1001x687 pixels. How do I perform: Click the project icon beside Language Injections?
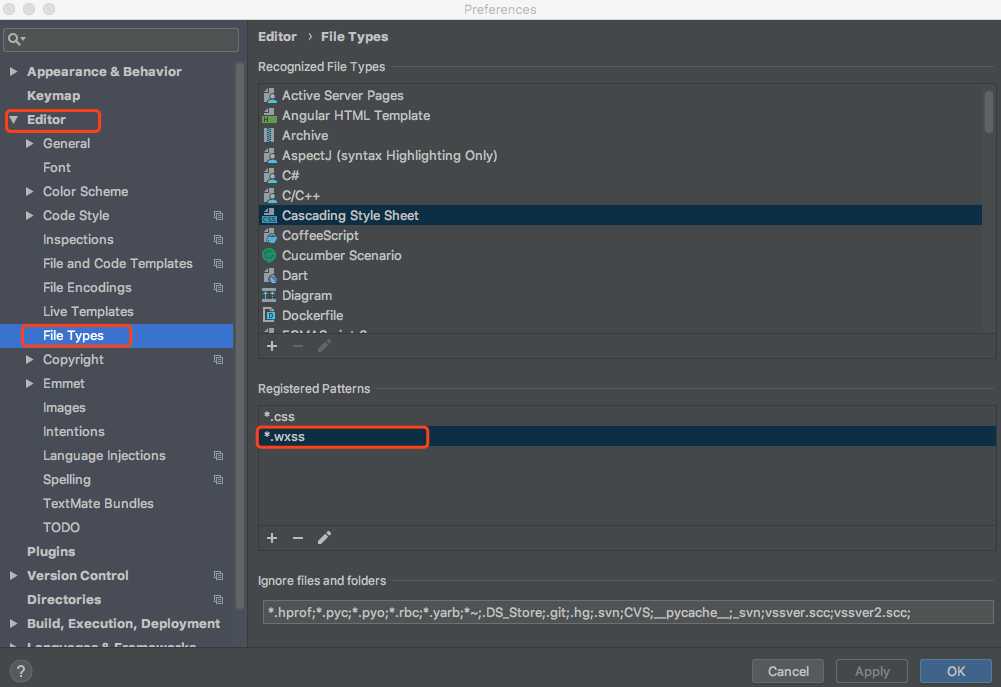coord(218,456)
